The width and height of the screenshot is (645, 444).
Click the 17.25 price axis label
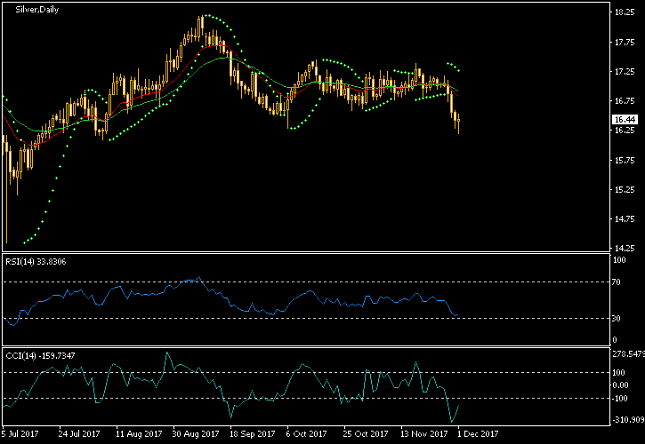[624, 72]
